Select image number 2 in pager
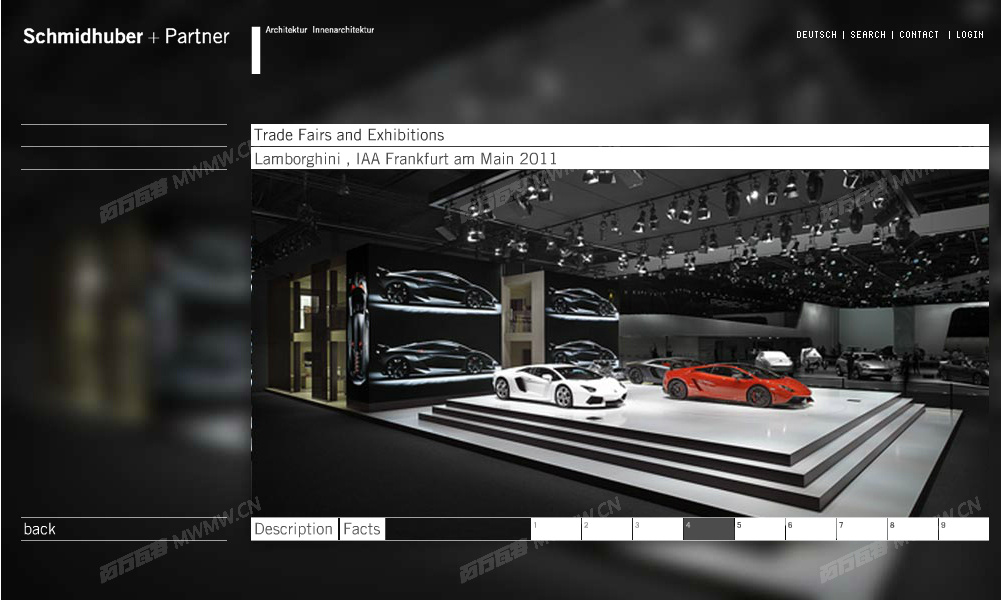 pyautogui.click(x=607, y=529)
